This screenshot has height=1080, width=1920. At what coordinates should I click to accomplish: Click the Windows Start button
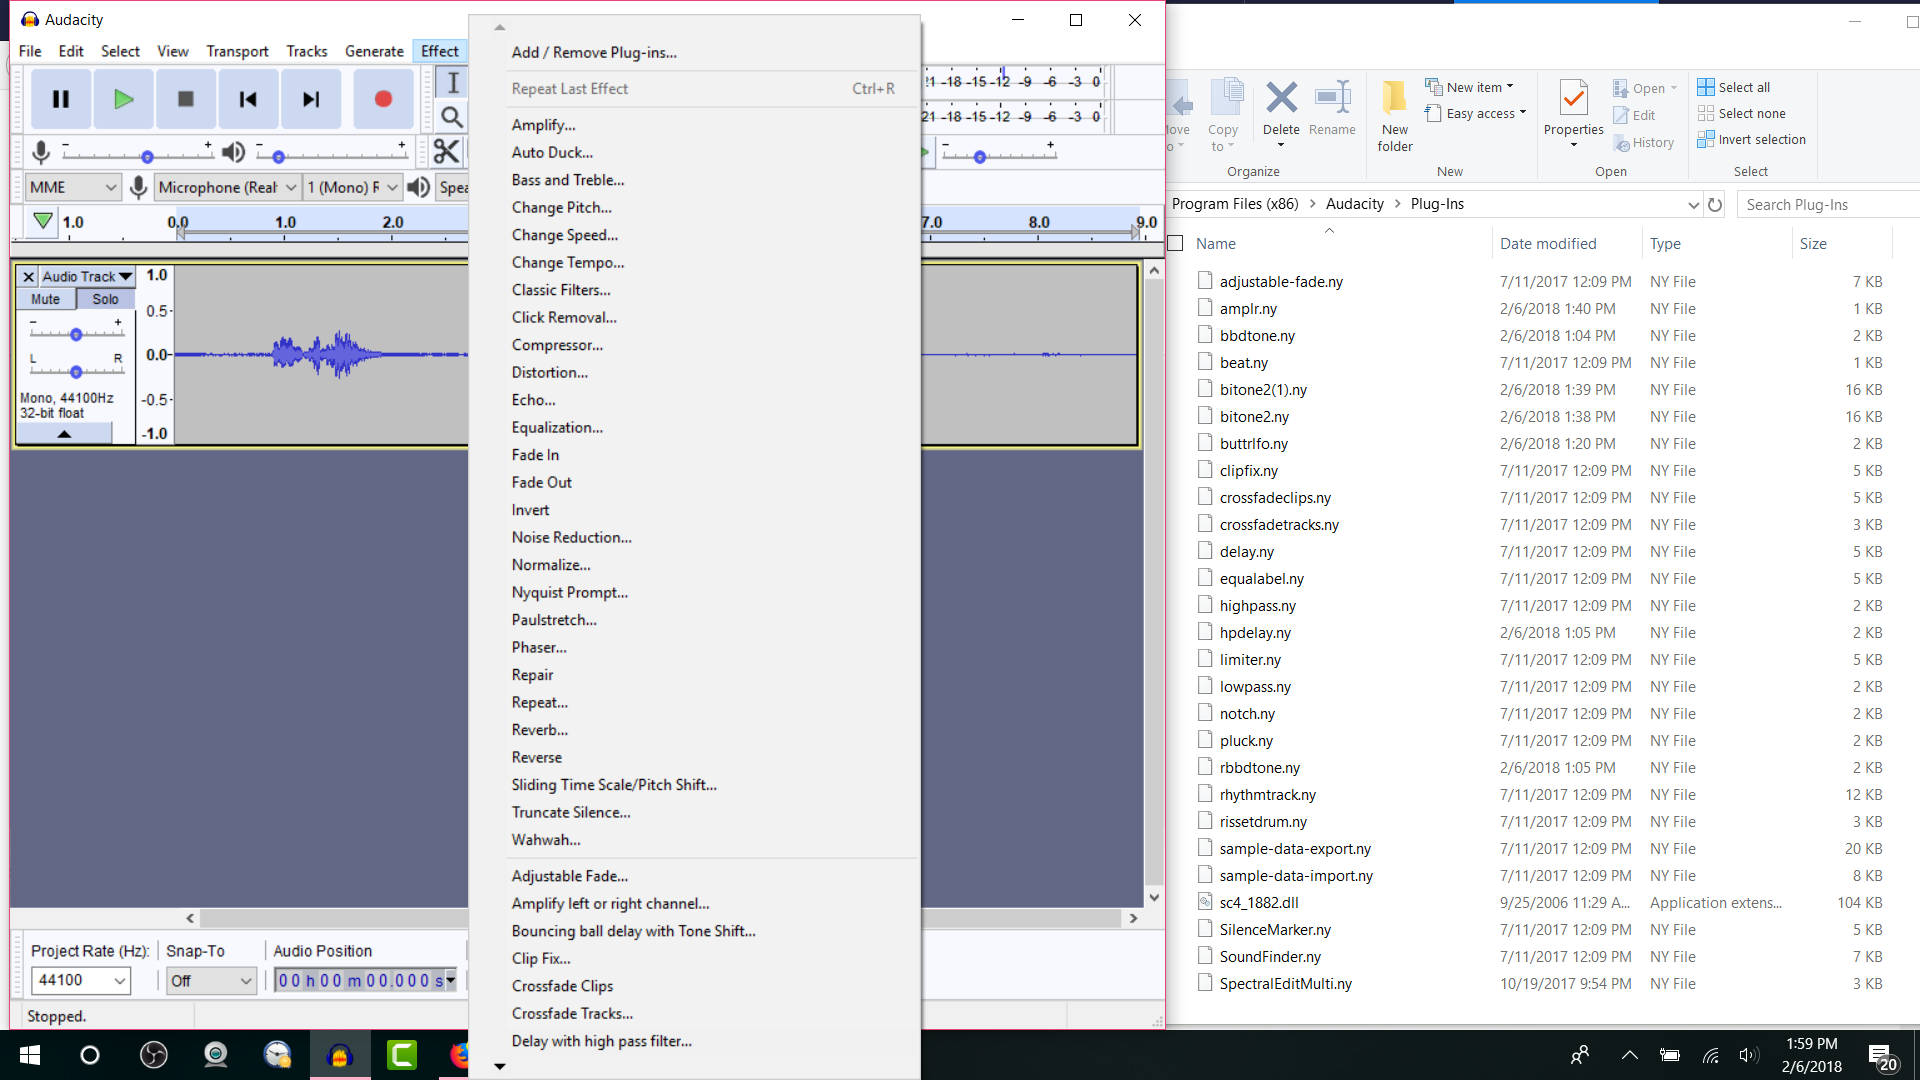(x=30, y=1055)
